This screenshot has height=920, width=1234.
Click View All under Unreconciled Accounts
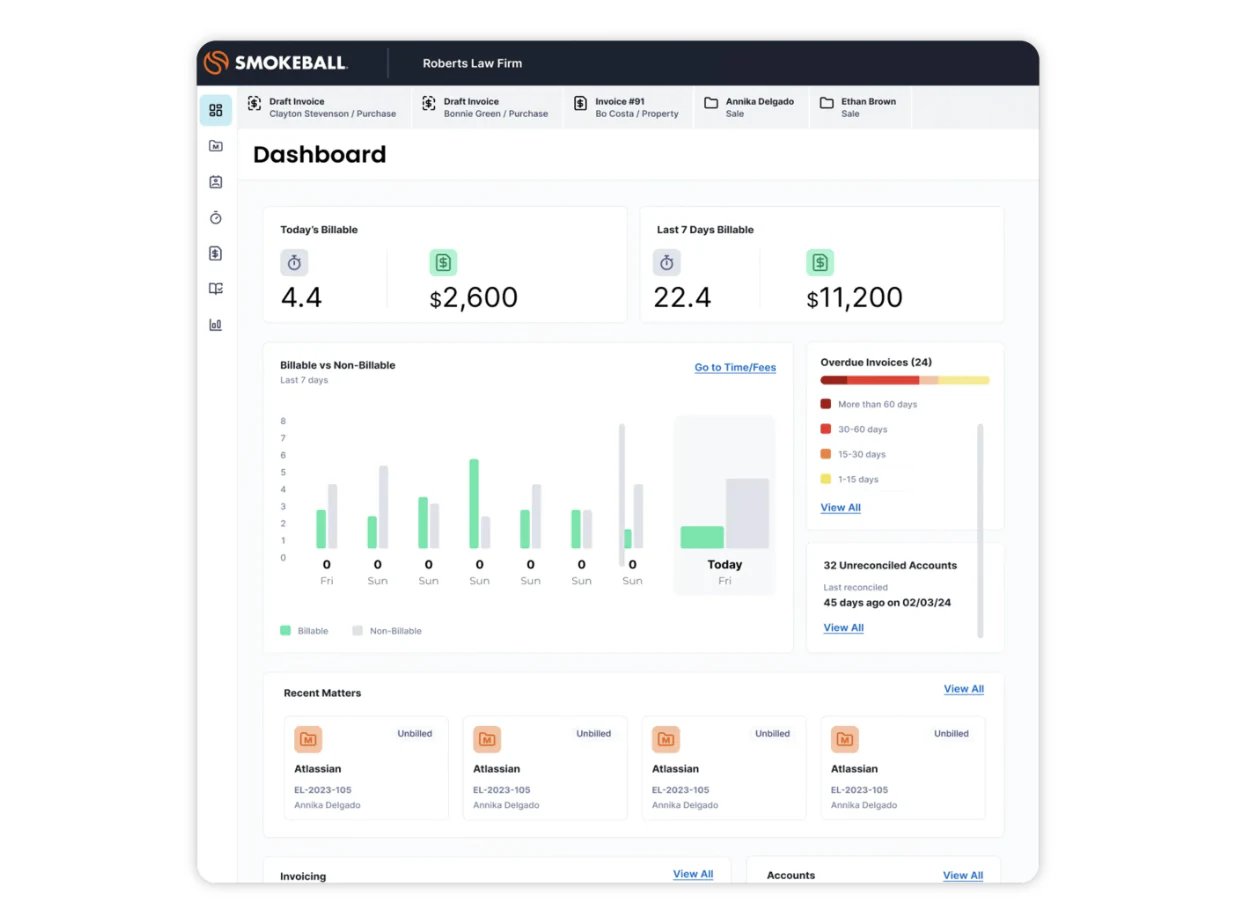click(844, 628)
